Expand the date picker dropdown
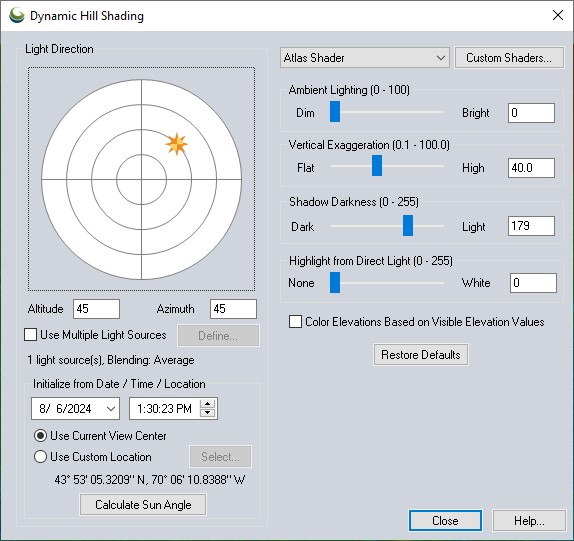This screenshot has height=541, width=574. (111, 408)
